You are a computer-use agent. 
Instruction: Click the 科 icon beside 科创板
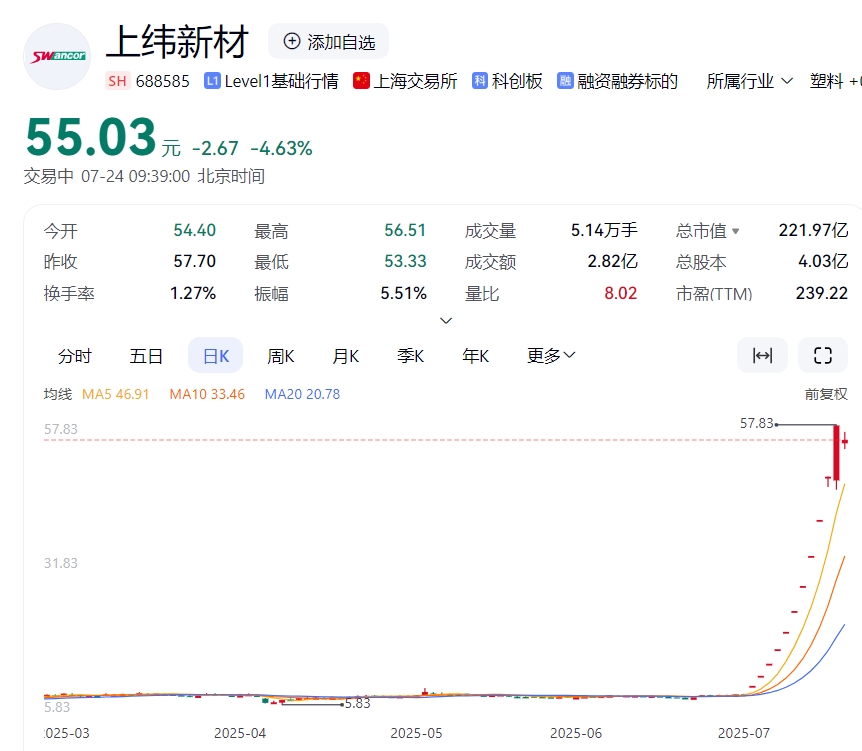point(480,81)
